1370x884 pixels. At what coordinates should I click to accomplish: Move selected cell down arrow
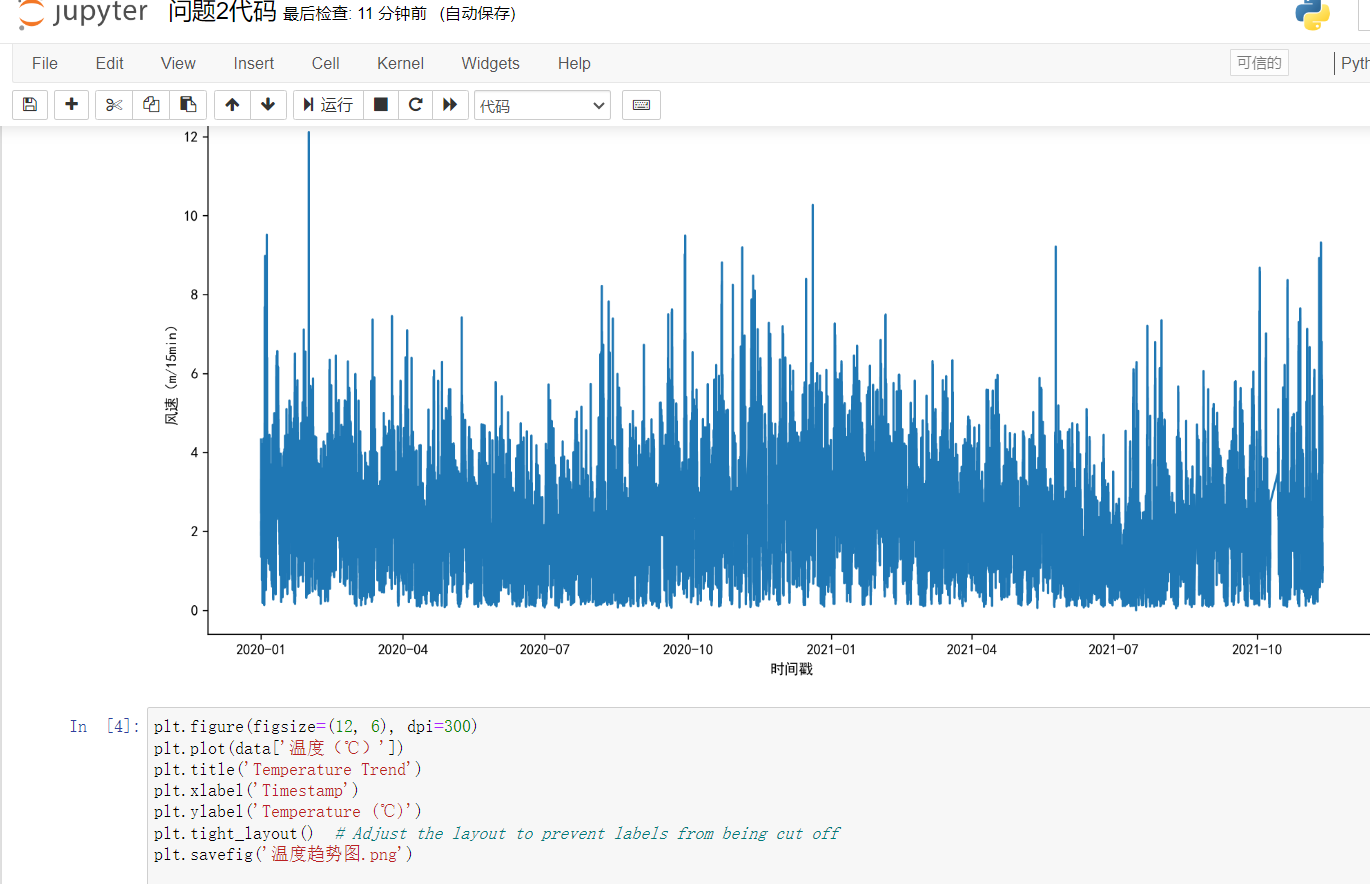point(268,105)
